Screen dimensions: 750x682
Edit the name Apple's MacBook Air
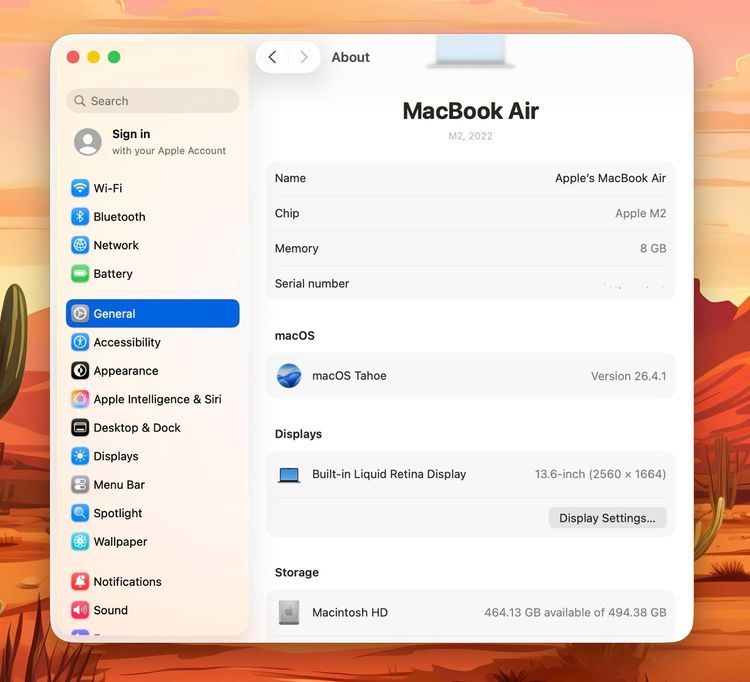click(610, 178)
